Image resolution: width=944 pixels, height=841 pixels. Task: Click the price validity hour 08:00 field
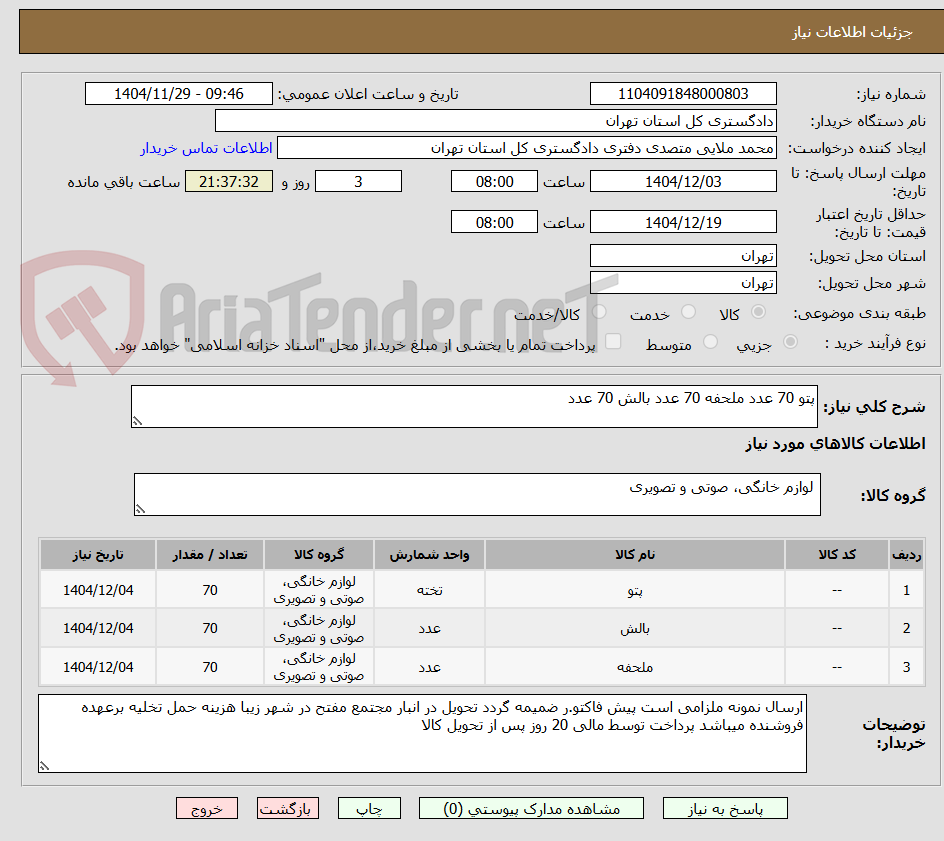pos(494,222)
